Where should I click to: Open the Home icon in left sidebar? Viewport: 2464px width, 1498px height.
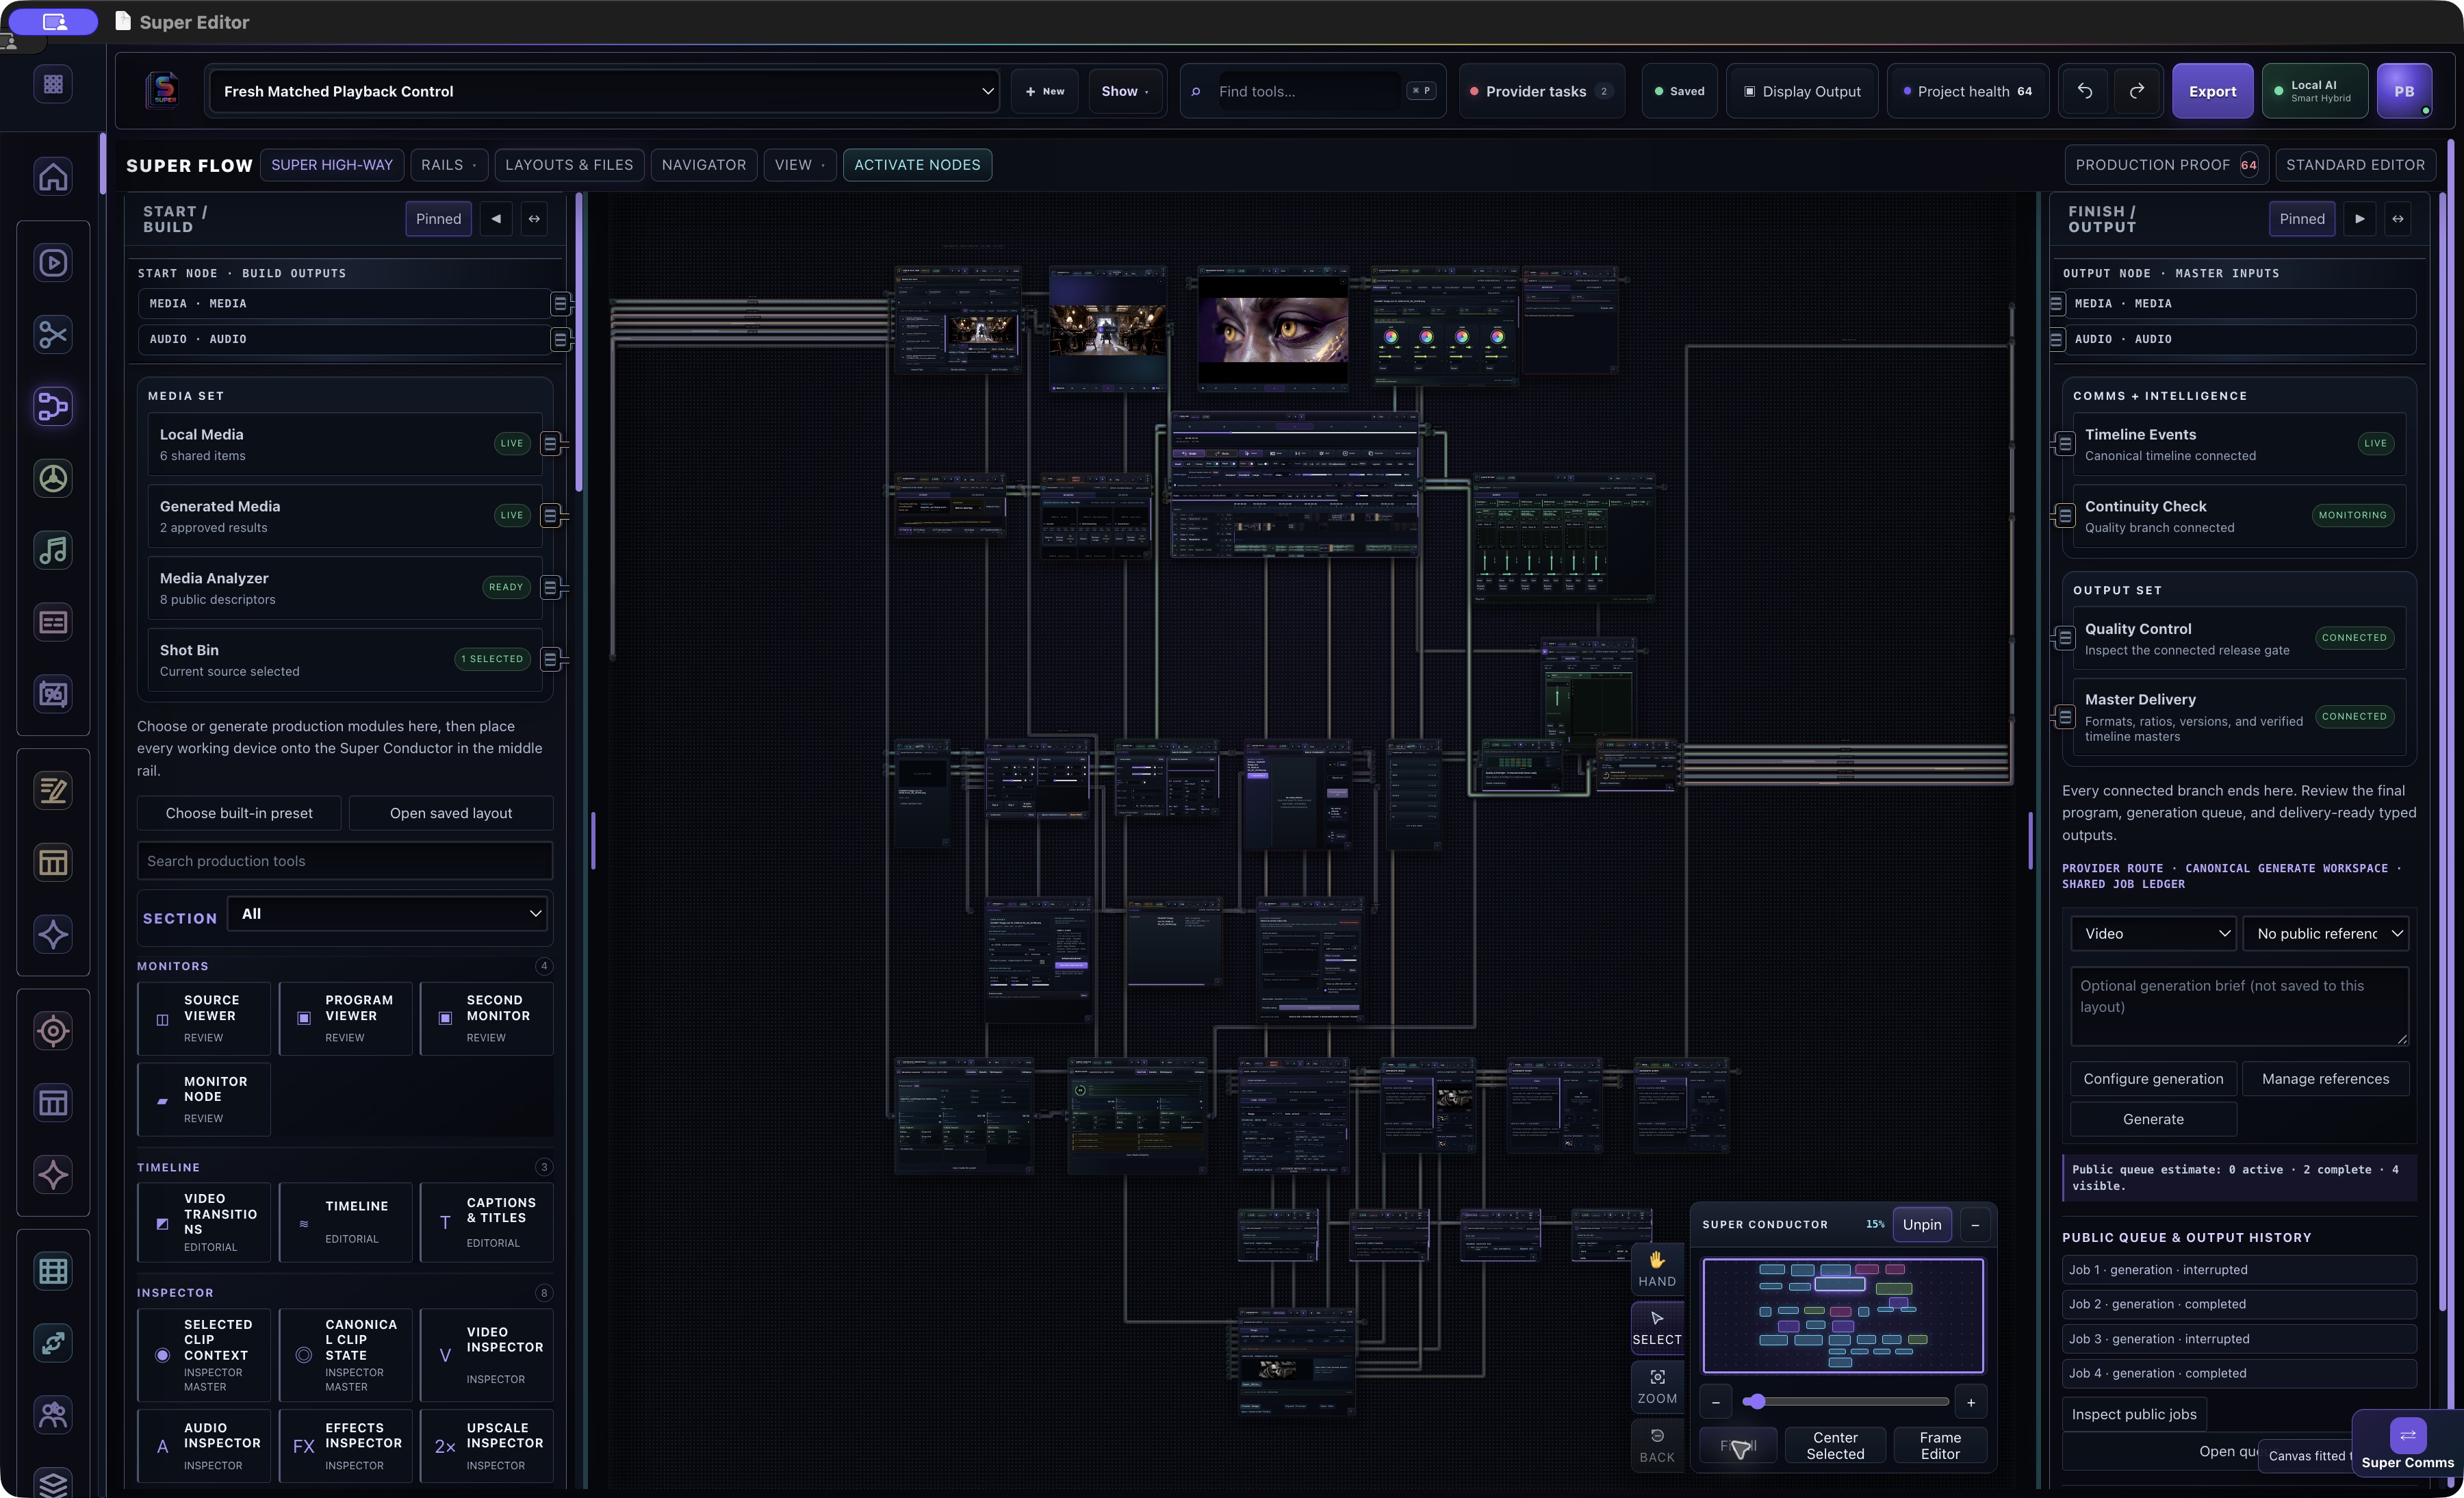click(53, 176)
